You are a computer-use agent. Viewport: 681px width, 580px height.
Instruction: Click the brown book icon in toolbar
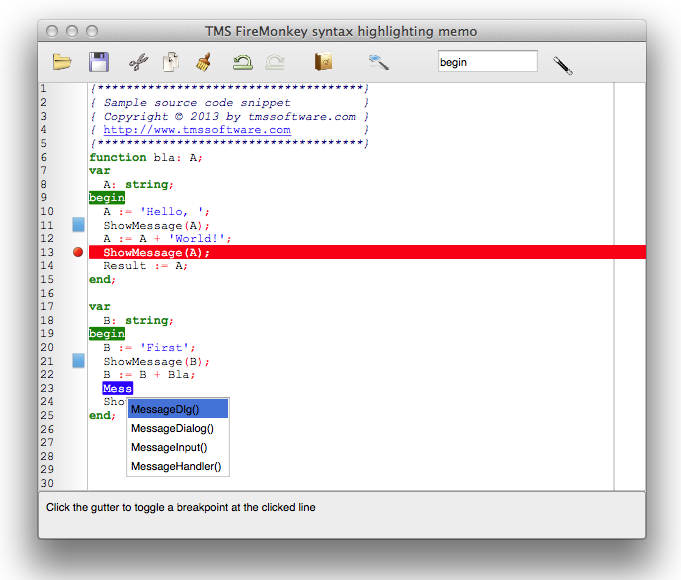point(323,62)
